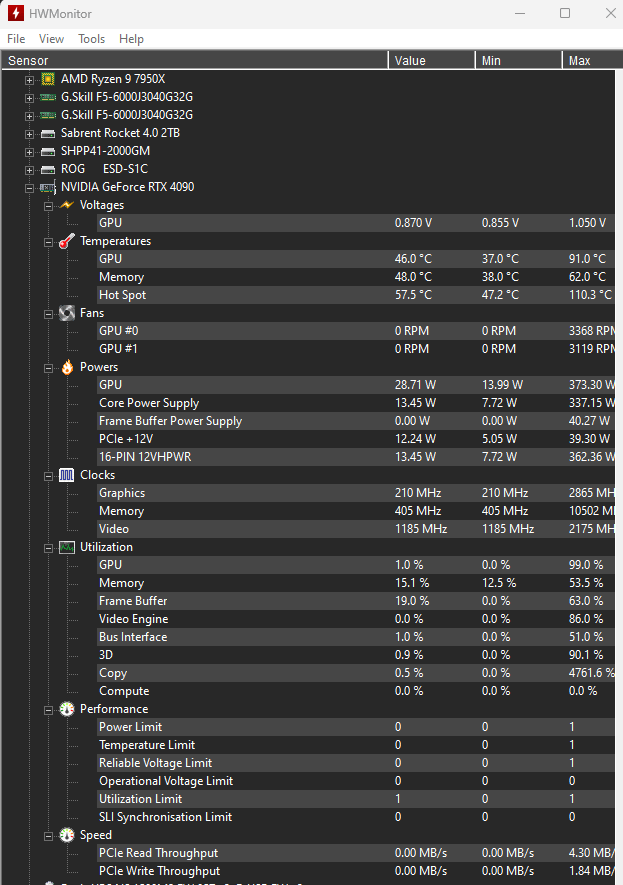Collapse the NVIDIA GeForce RTX 4090 node
Viewport: 623px width, 885px height.
click(x=29, y=189)
